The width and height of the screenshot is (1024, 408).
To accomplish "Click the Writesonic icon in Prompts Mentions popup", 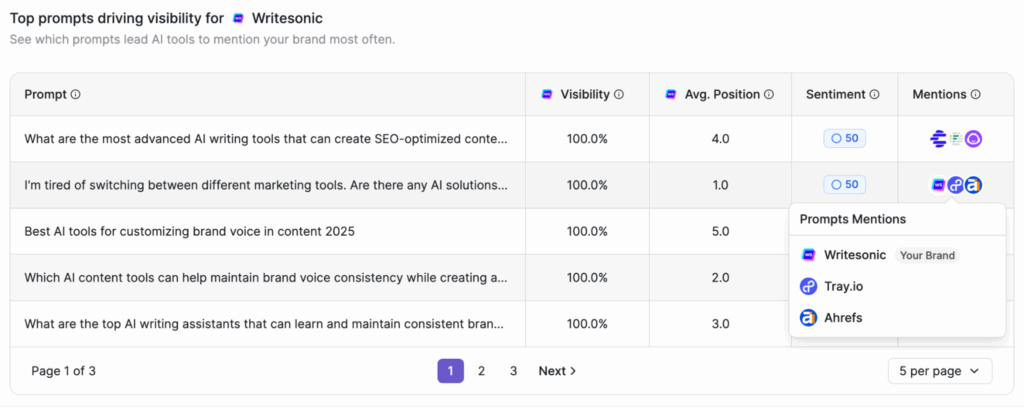I will (x=808, y=255).
